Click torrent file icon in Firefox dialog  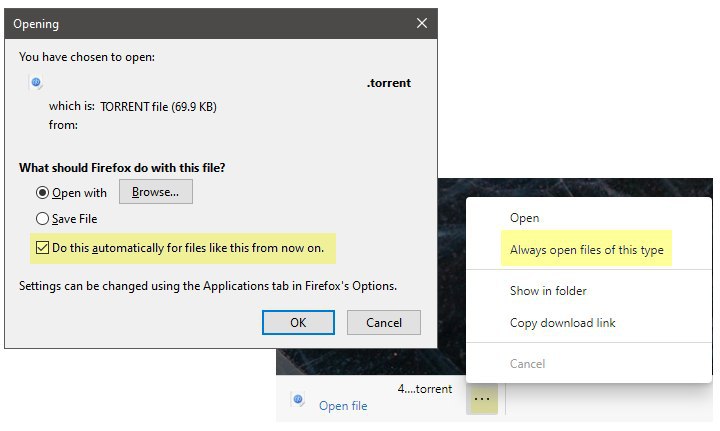tap(36, 83)
